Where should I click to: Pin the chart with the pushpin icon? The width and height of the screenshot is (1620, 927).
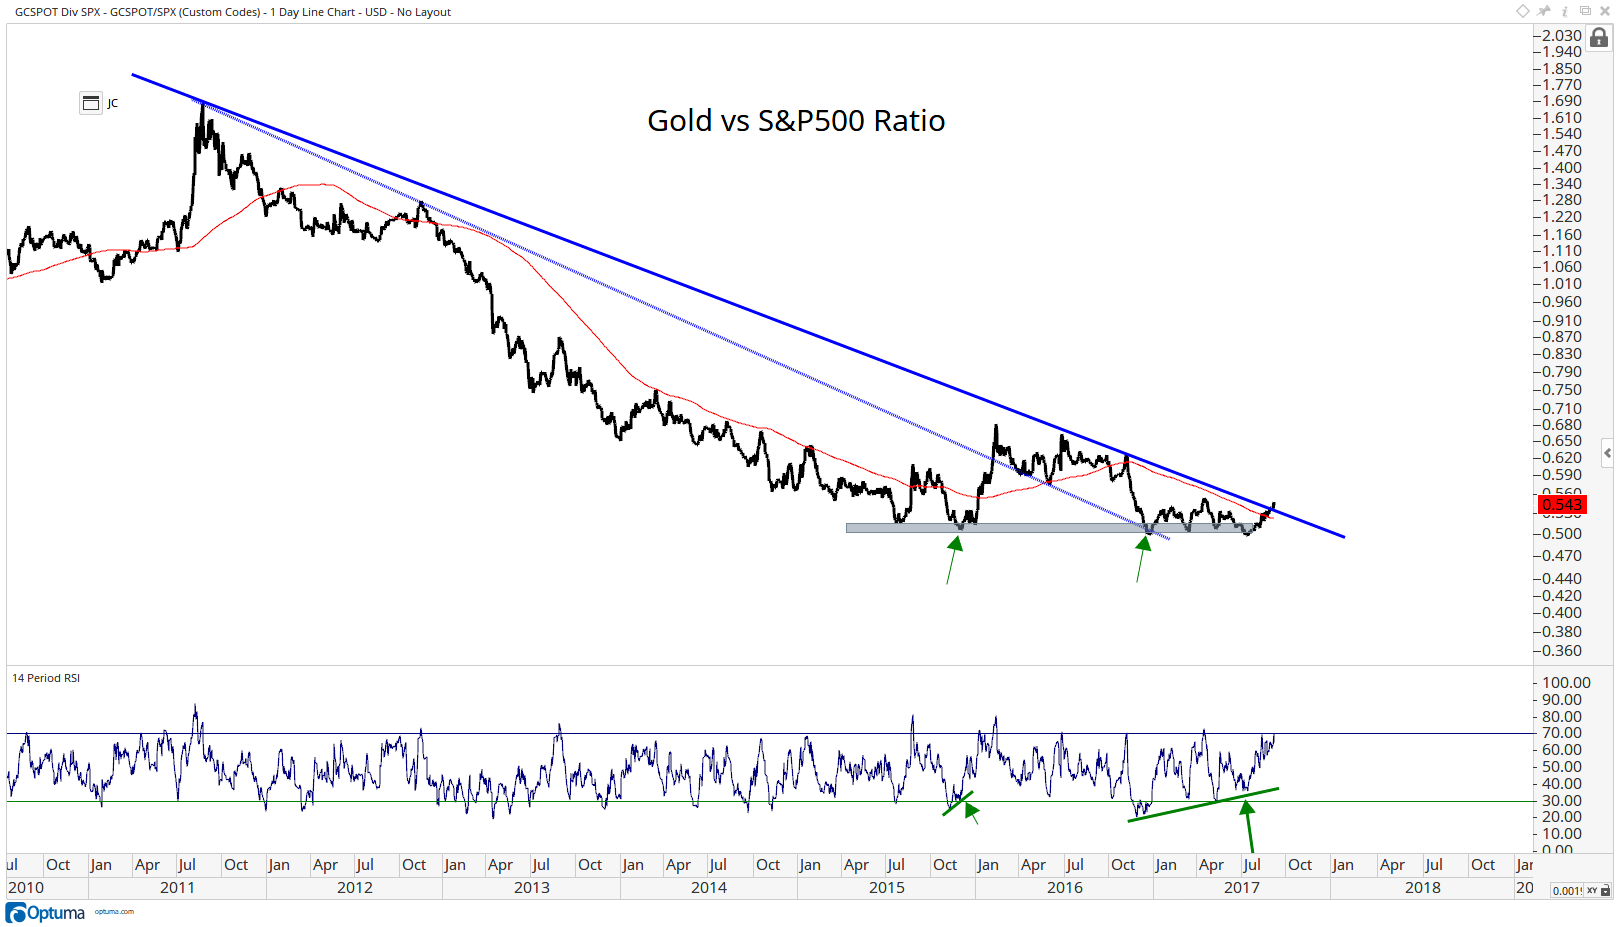point(1544,11)
